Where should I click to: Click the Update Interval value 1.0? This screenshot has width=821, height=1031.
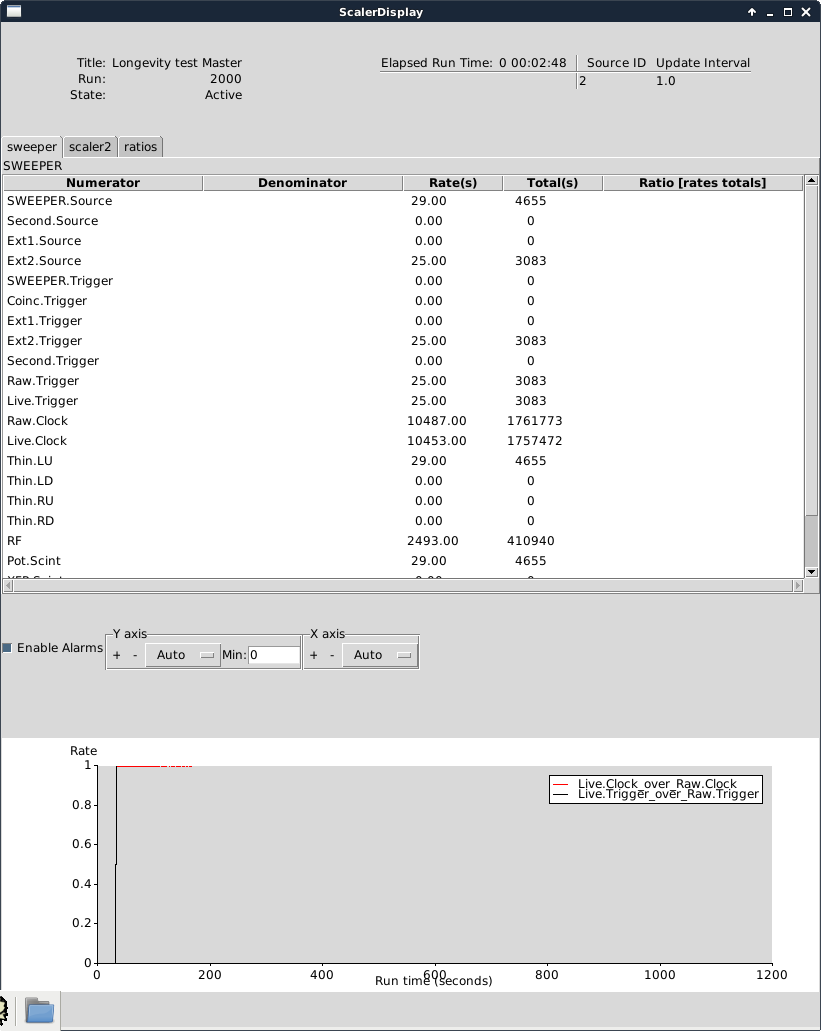coord(666,81)
